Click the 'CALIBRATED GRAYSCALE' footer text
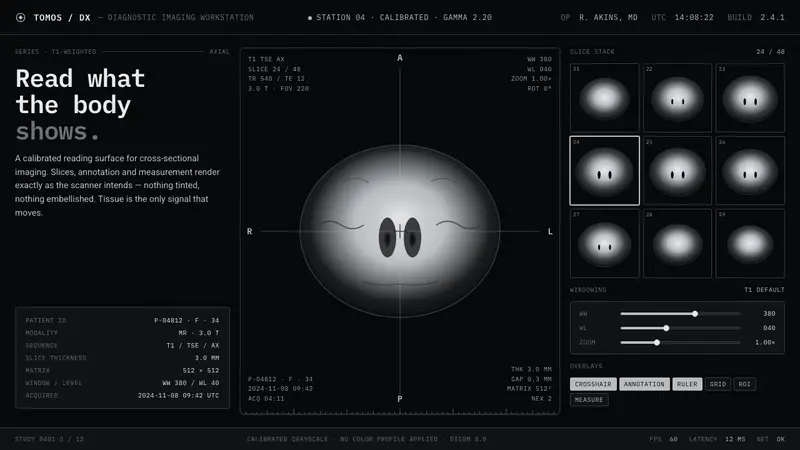This screenshot has width=800, height=450. pyautogui.click(x=287, y=439)
